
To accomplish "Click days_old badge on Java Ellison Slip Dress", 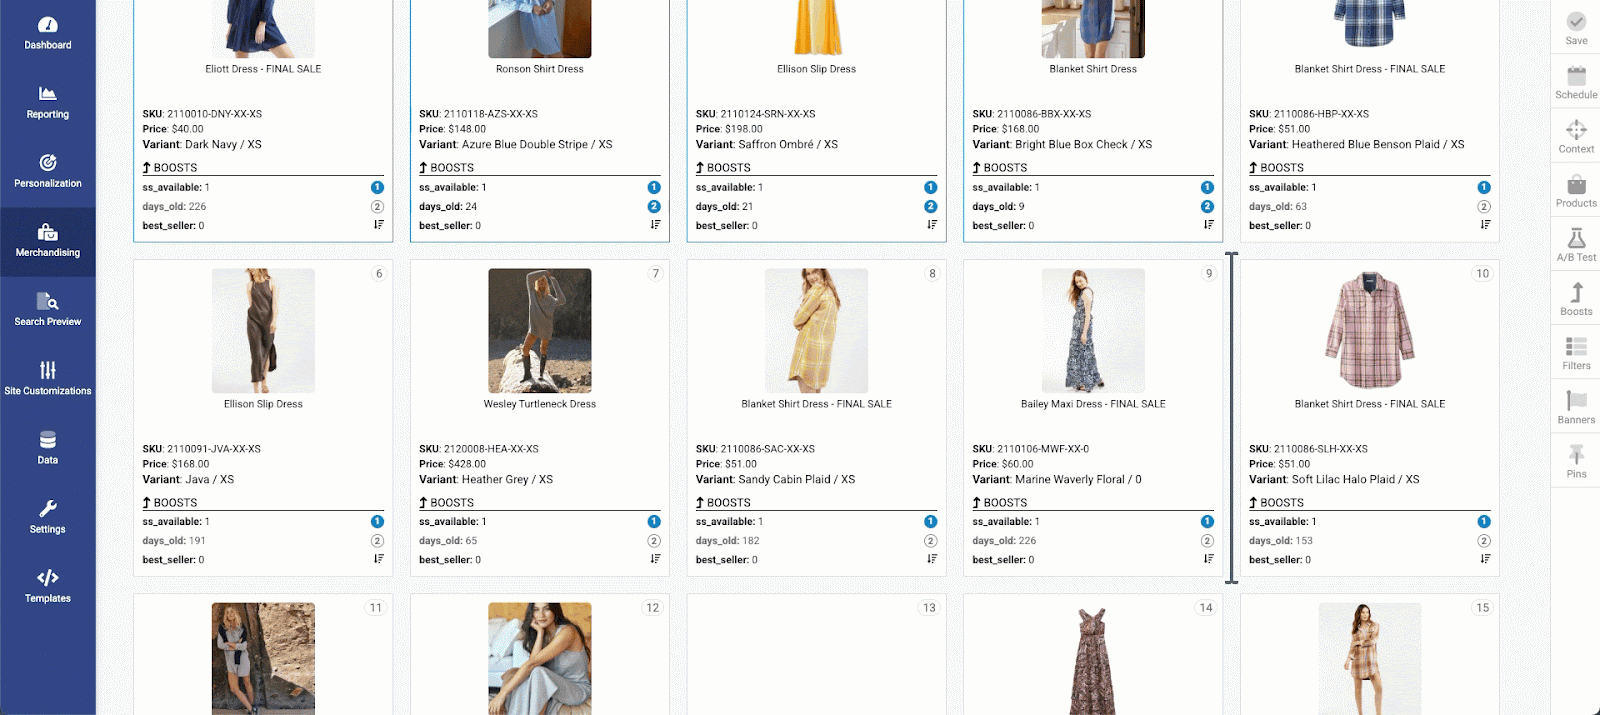I will click(x=377, y=540).
